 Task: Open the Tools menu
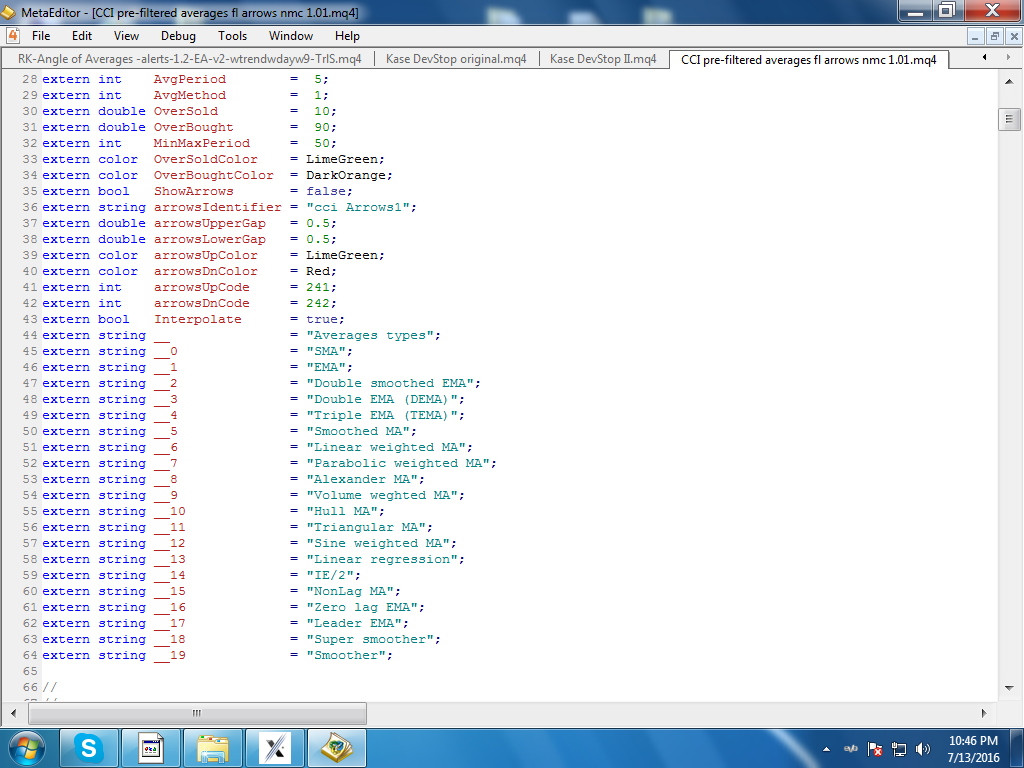tap(232, 36)
